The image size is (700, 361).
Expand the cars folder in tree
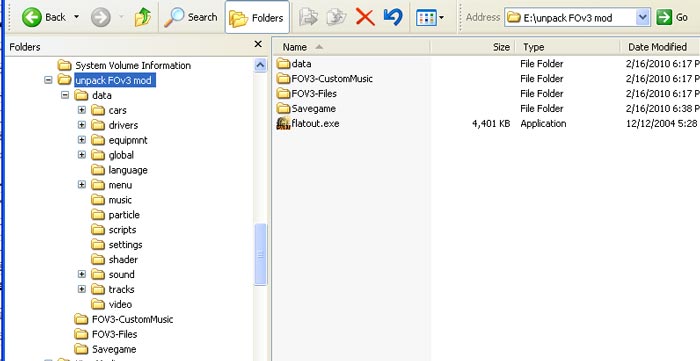[x=82, y=110]
